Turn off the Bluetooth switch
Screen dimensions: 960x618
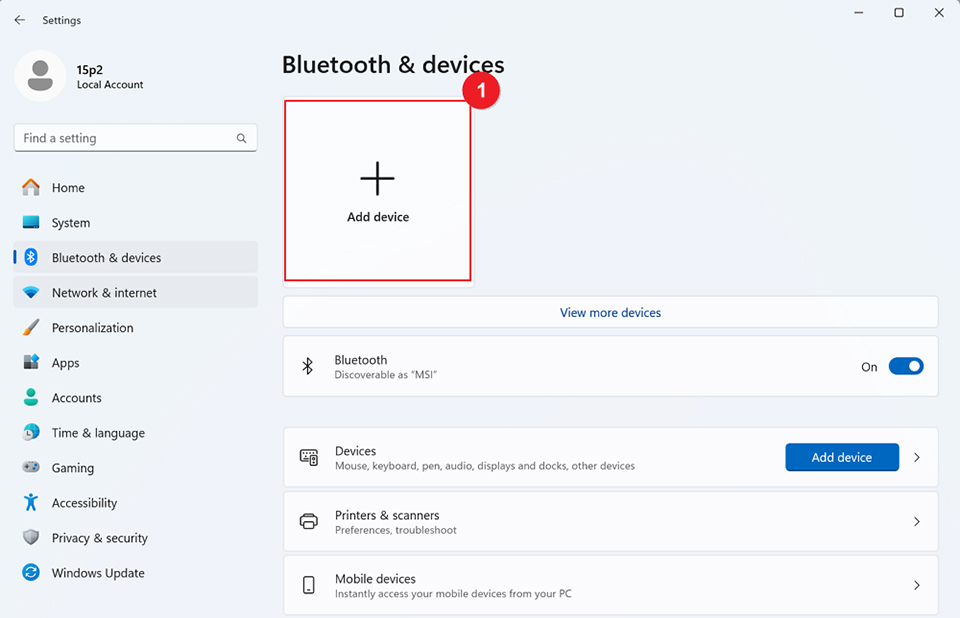pyautogui.click(x=906, y=366)
